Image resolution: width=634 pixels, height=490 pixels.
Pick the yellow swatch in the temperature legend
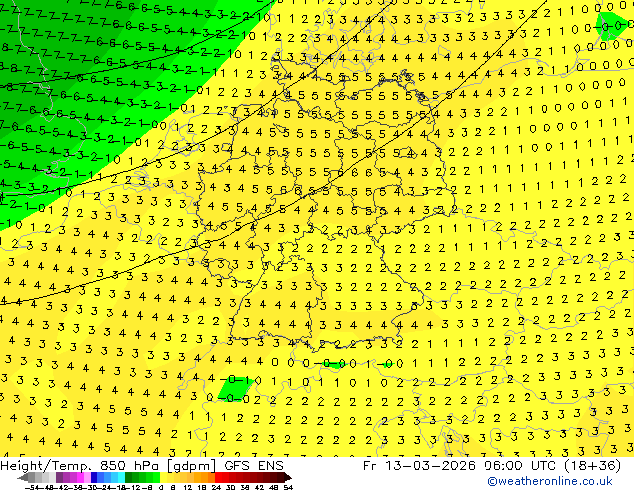(x=163, y=477)
